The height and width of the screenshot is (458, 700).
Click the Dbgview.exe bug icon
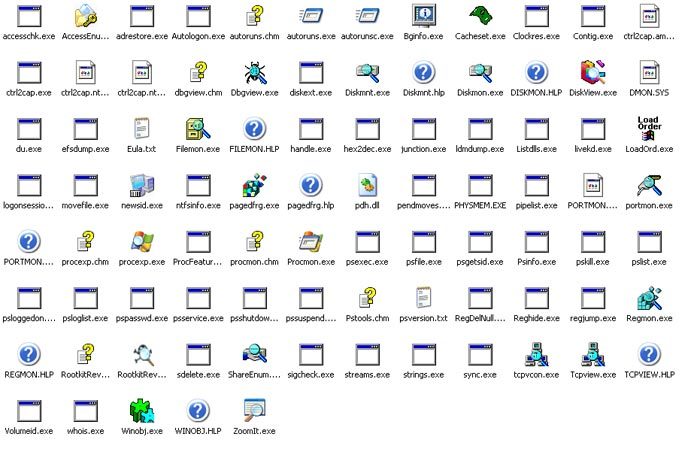coord(254,72)
